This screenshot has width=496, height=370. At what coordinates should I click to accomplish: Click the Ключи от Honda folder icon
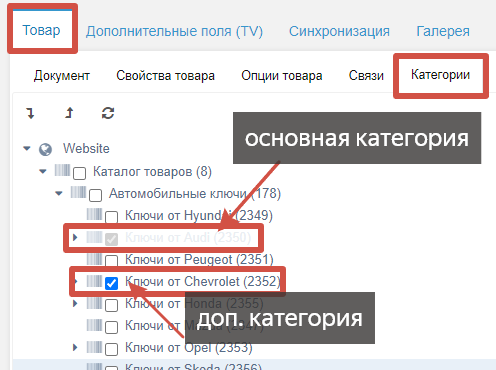pos(94,303)
